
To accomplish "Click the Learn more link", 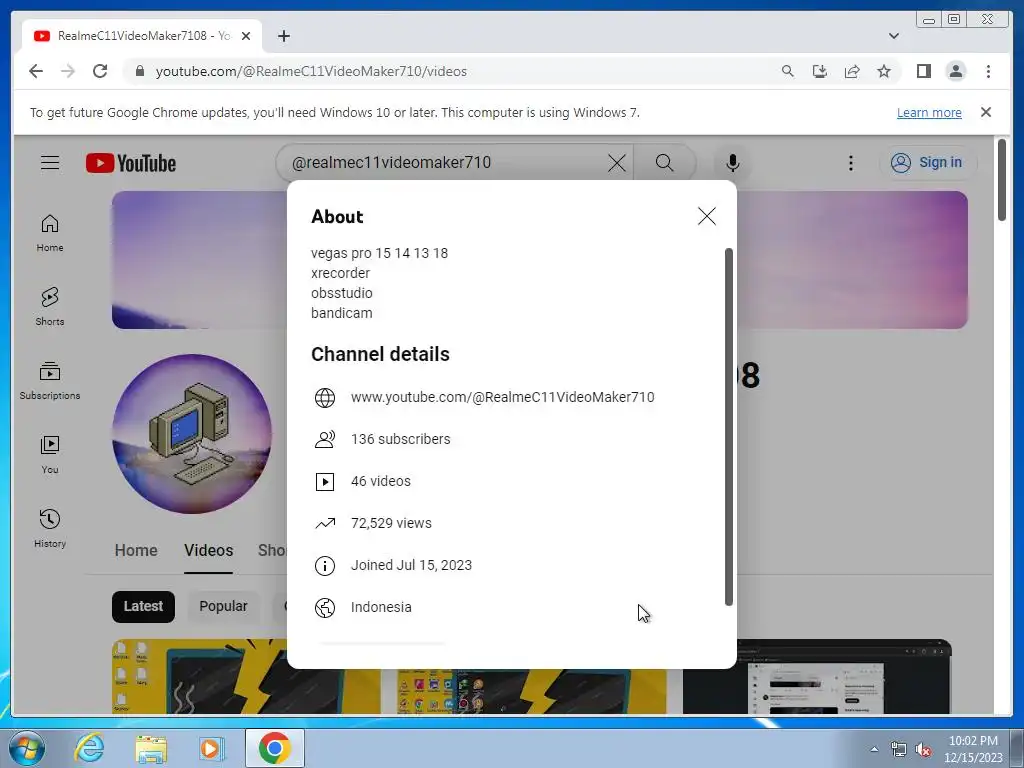I will pyautogui.click(x=929, y=112).
